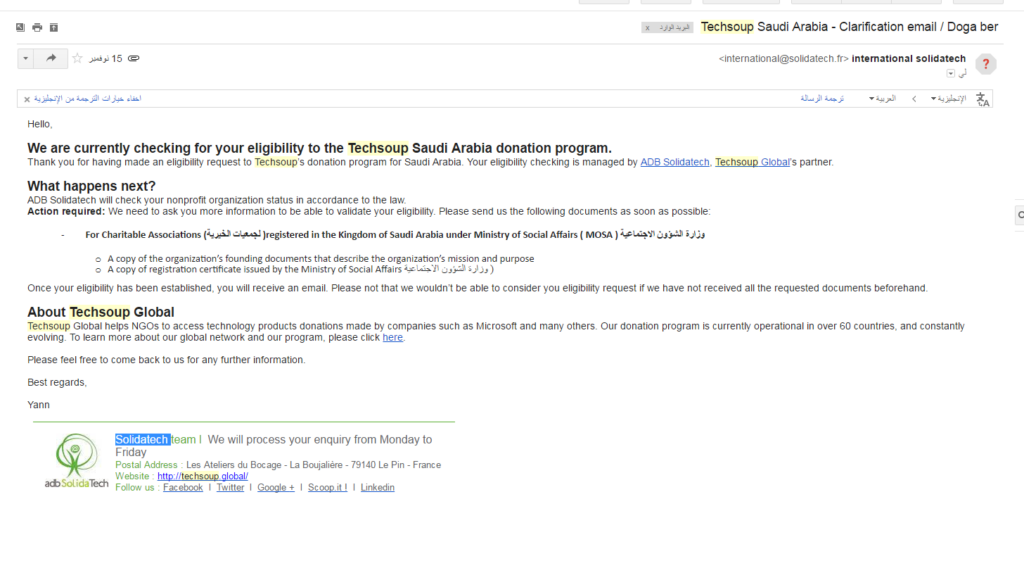
Task: Remove the inbox label with its x
Action: pos(647,28)
